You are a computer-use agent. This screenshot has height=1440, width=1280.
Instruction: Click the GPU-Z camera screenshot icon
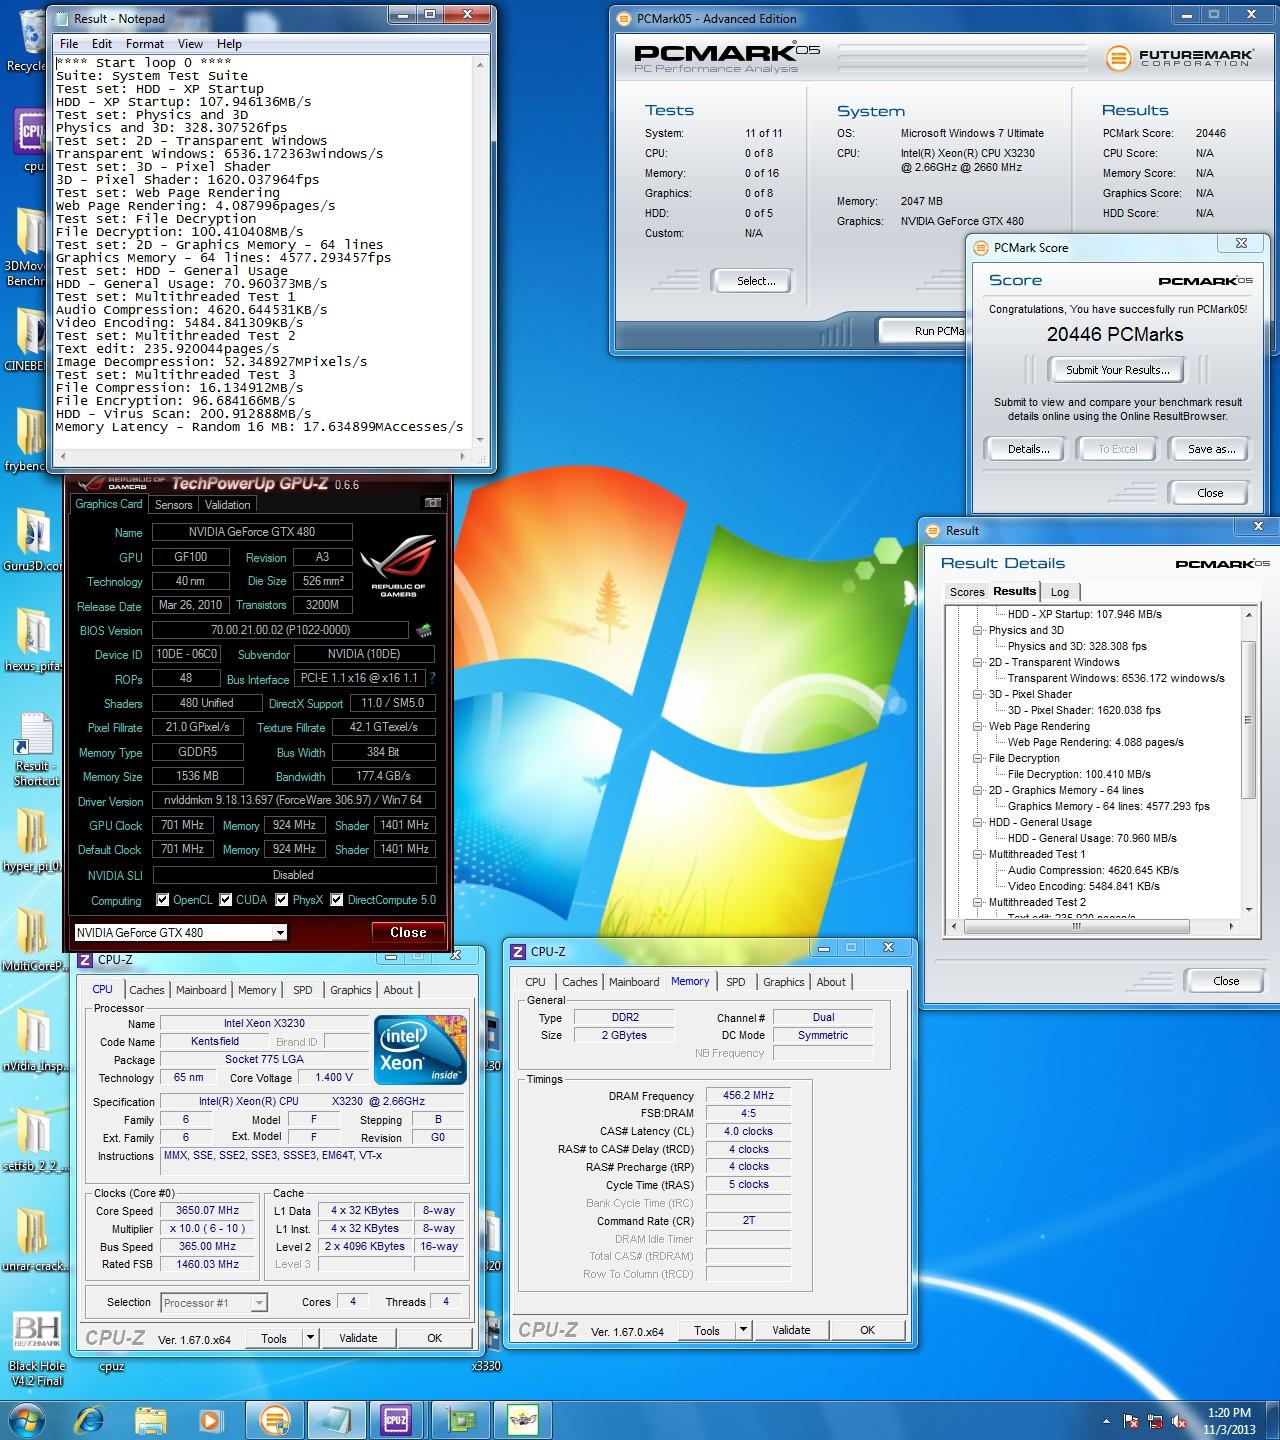433,503
